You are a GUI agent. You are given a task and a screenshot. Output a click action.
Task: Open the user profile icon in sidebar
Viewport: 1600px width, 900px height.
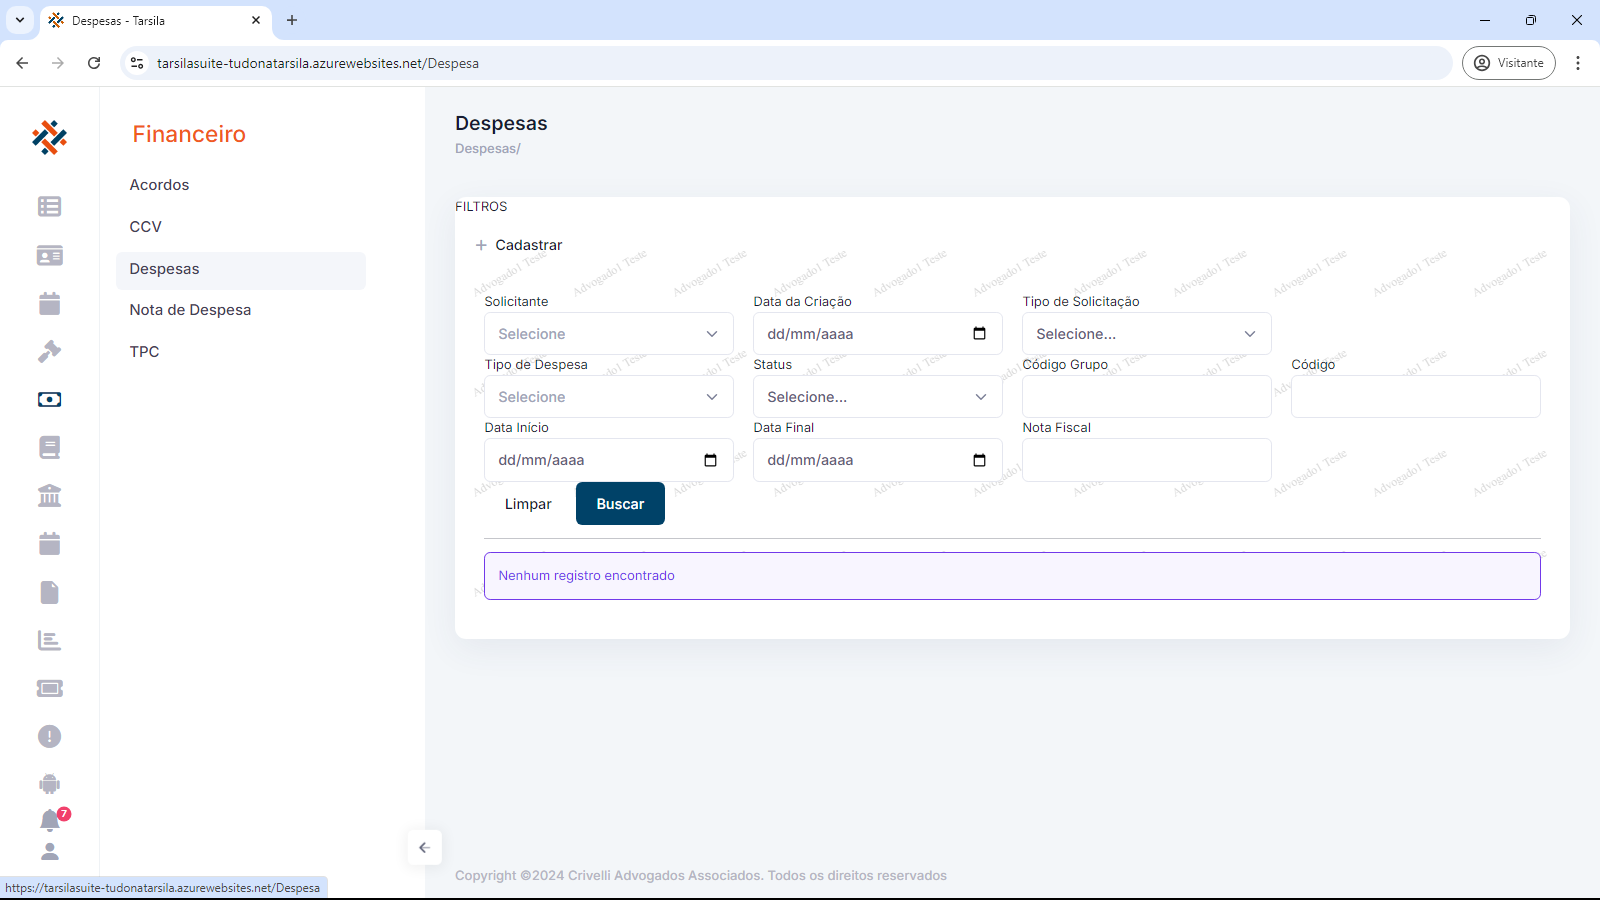coord(49,852)
